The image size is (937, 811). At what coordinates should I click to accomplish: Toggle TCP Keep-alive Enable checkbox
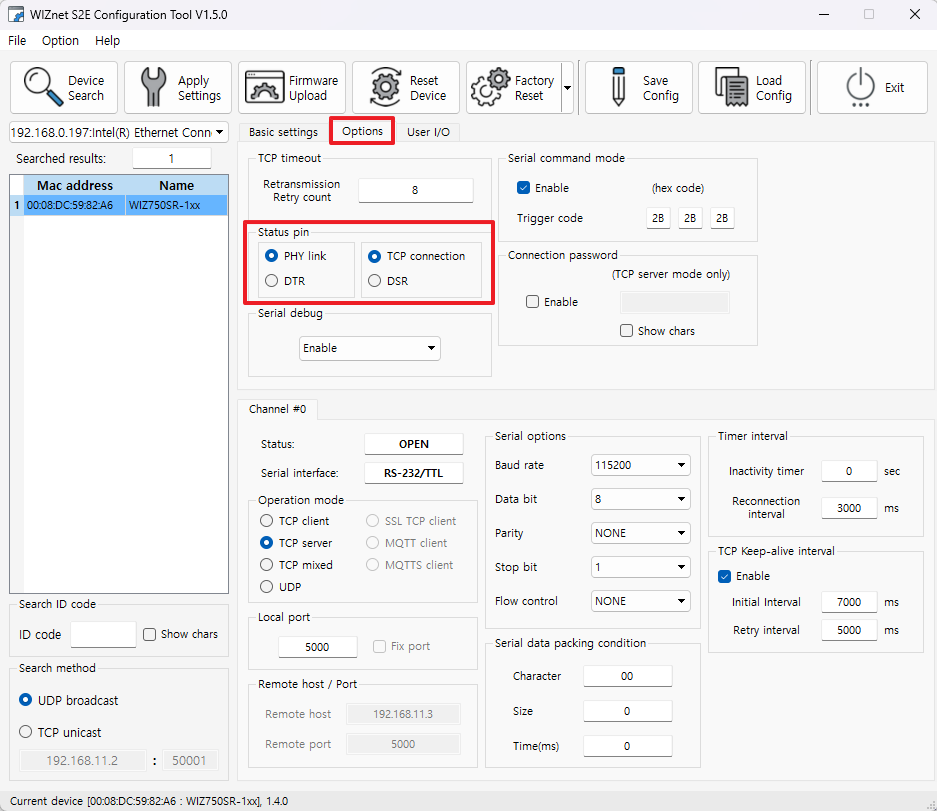click(x=744, y=576)
